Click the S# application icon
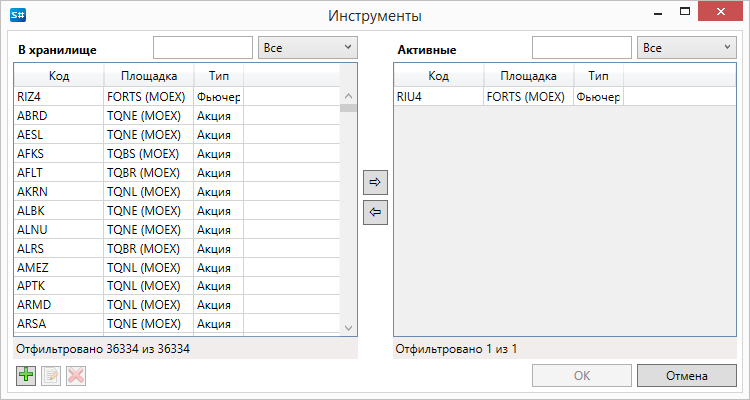The height and width of the screenshot is (400, 750). pyautogui.click(x=17, y=16)
